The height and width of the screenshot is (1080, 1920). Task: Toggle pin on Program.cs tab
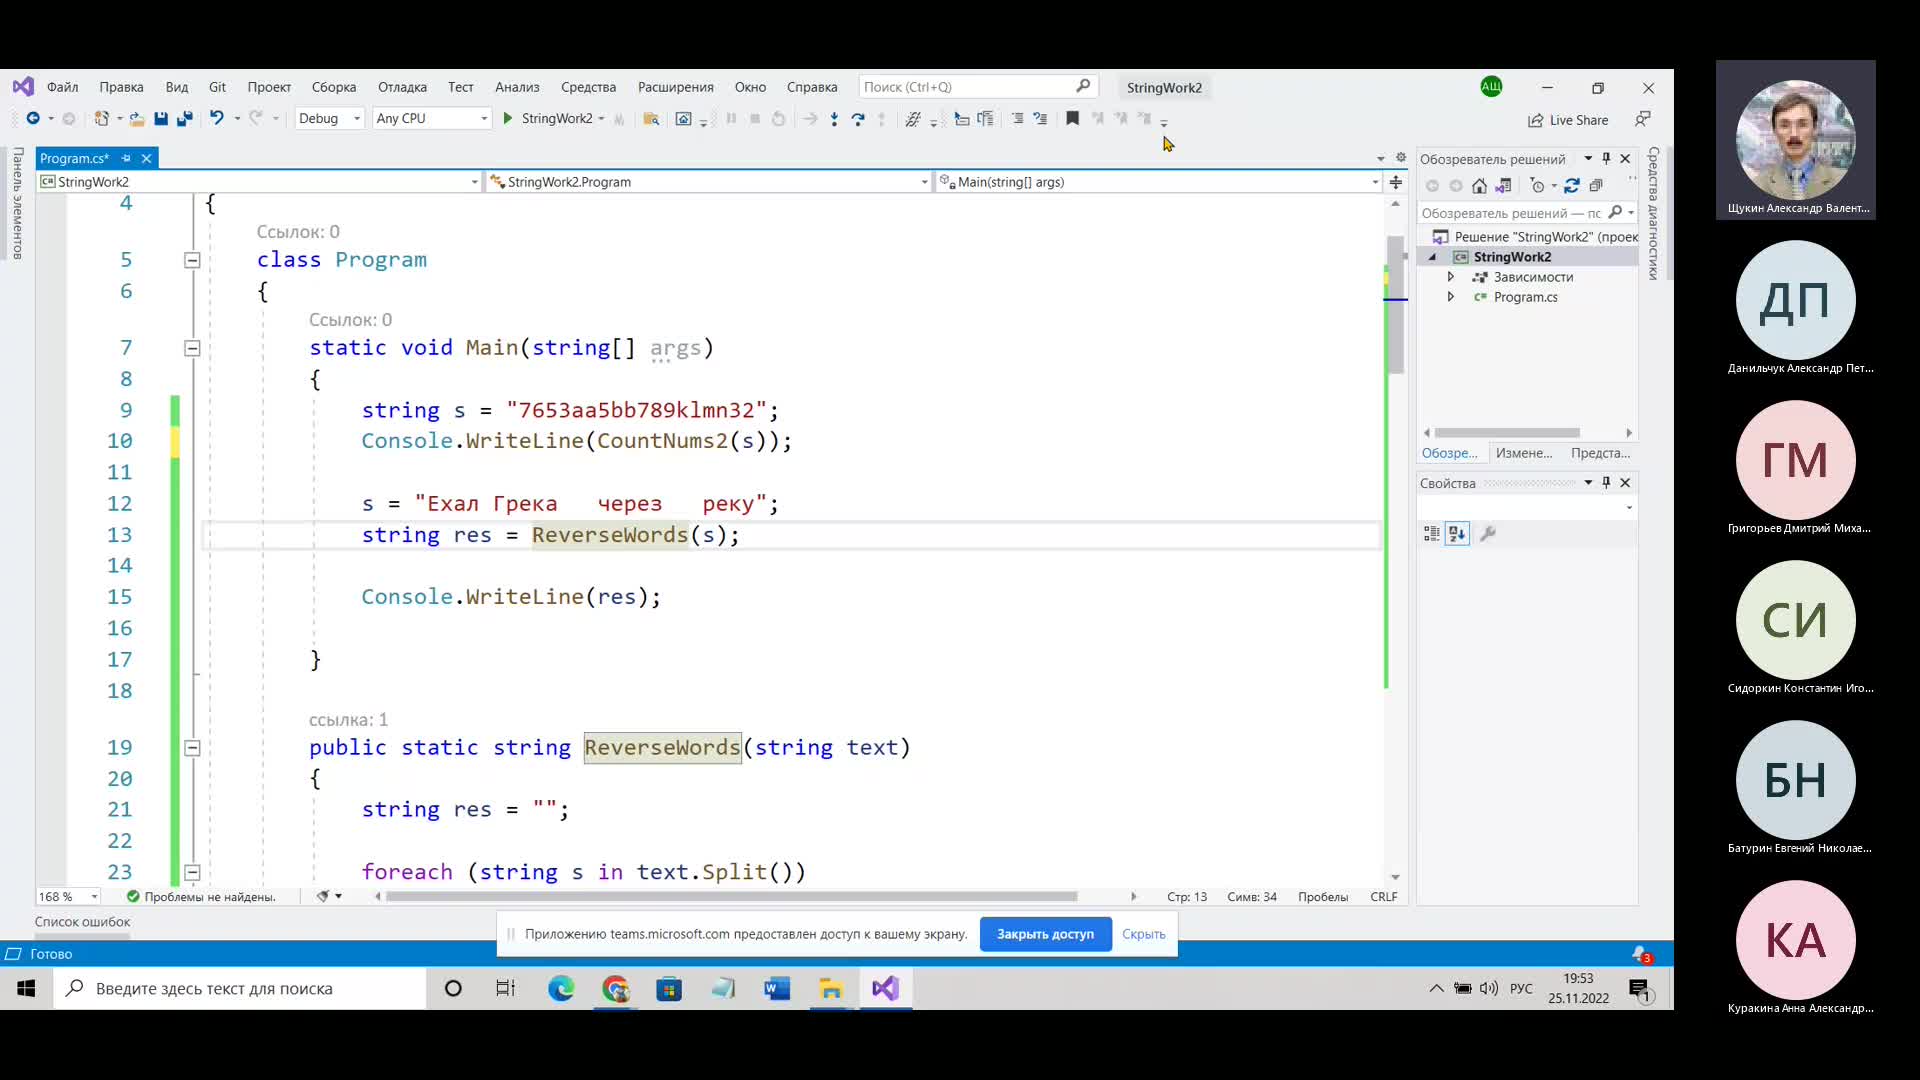pos(126,158)
